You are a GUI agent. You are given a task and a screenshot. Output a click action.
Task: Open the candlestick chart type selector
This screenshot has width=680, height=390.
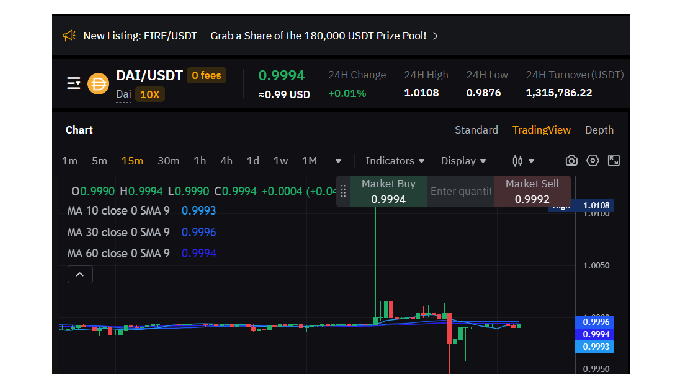pos(517,161)
